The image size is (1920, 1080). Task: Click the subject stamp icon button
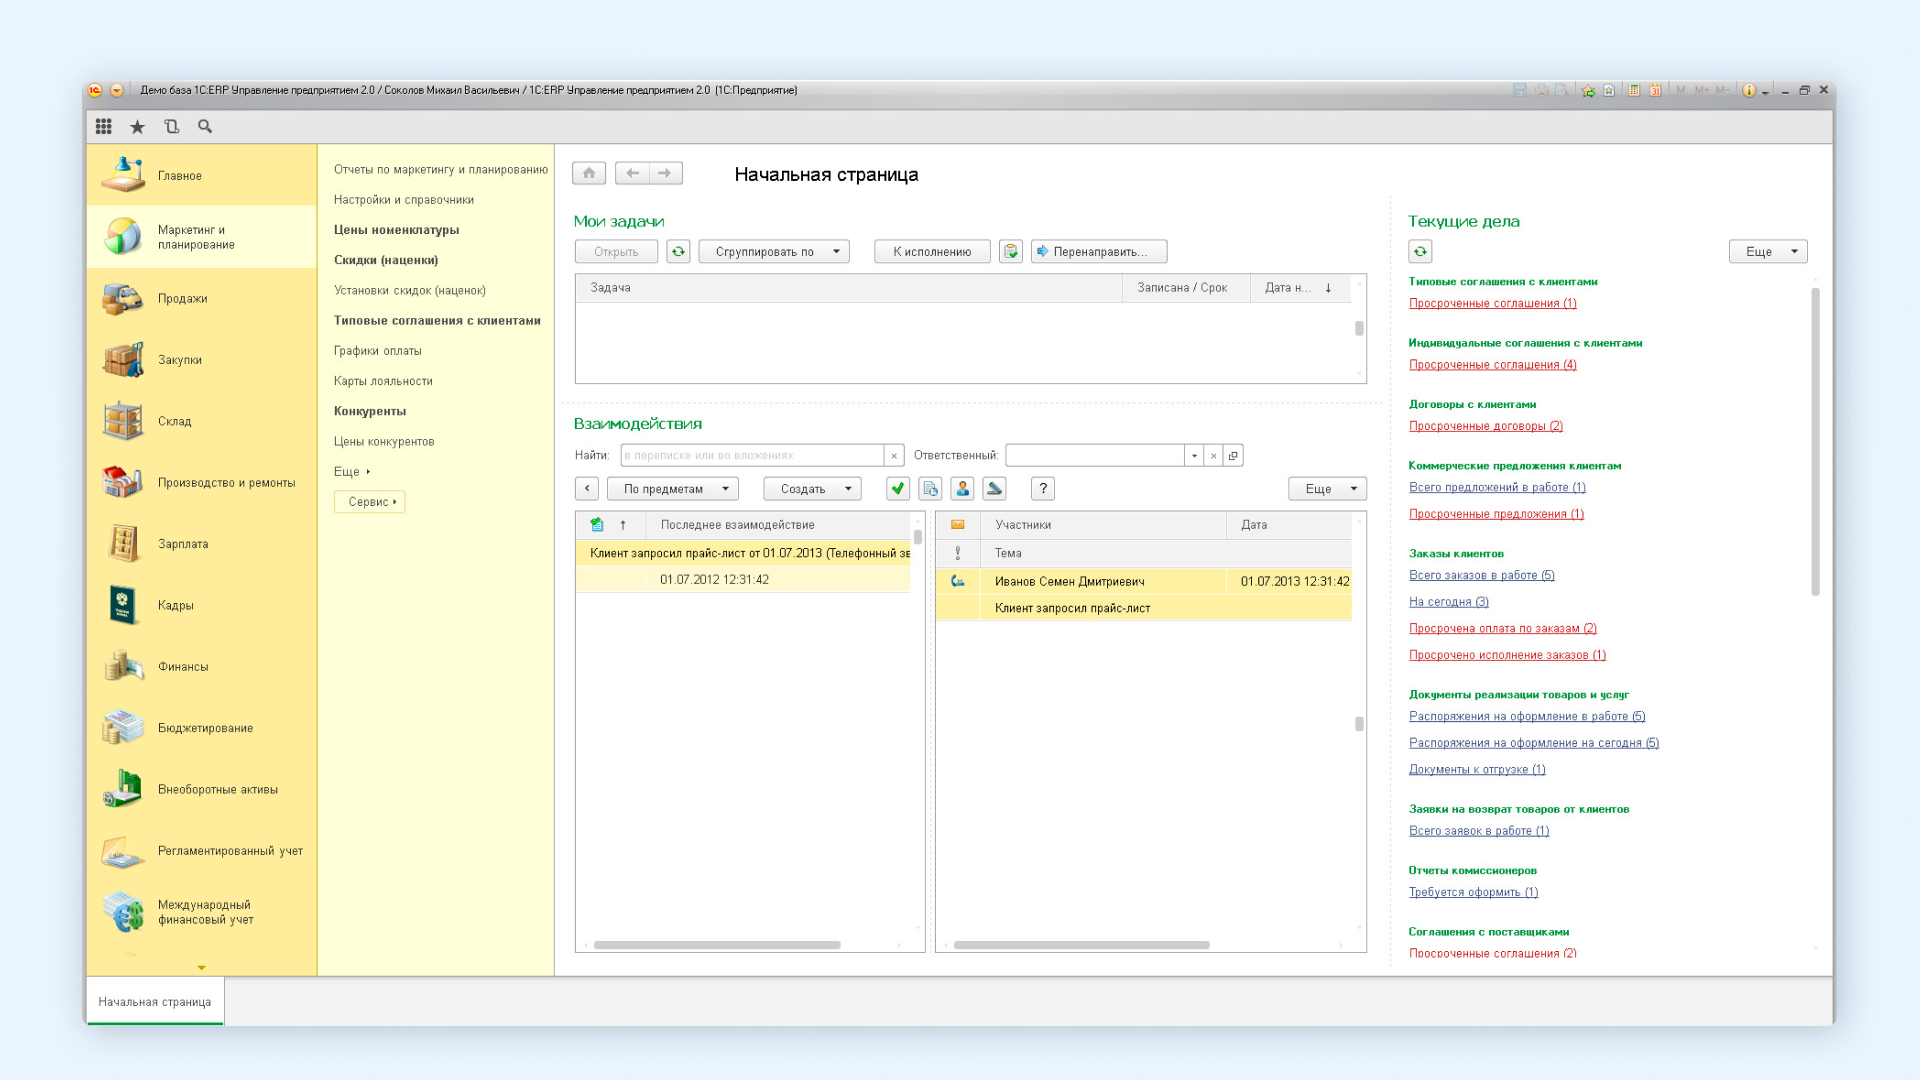tap(994, 489)
